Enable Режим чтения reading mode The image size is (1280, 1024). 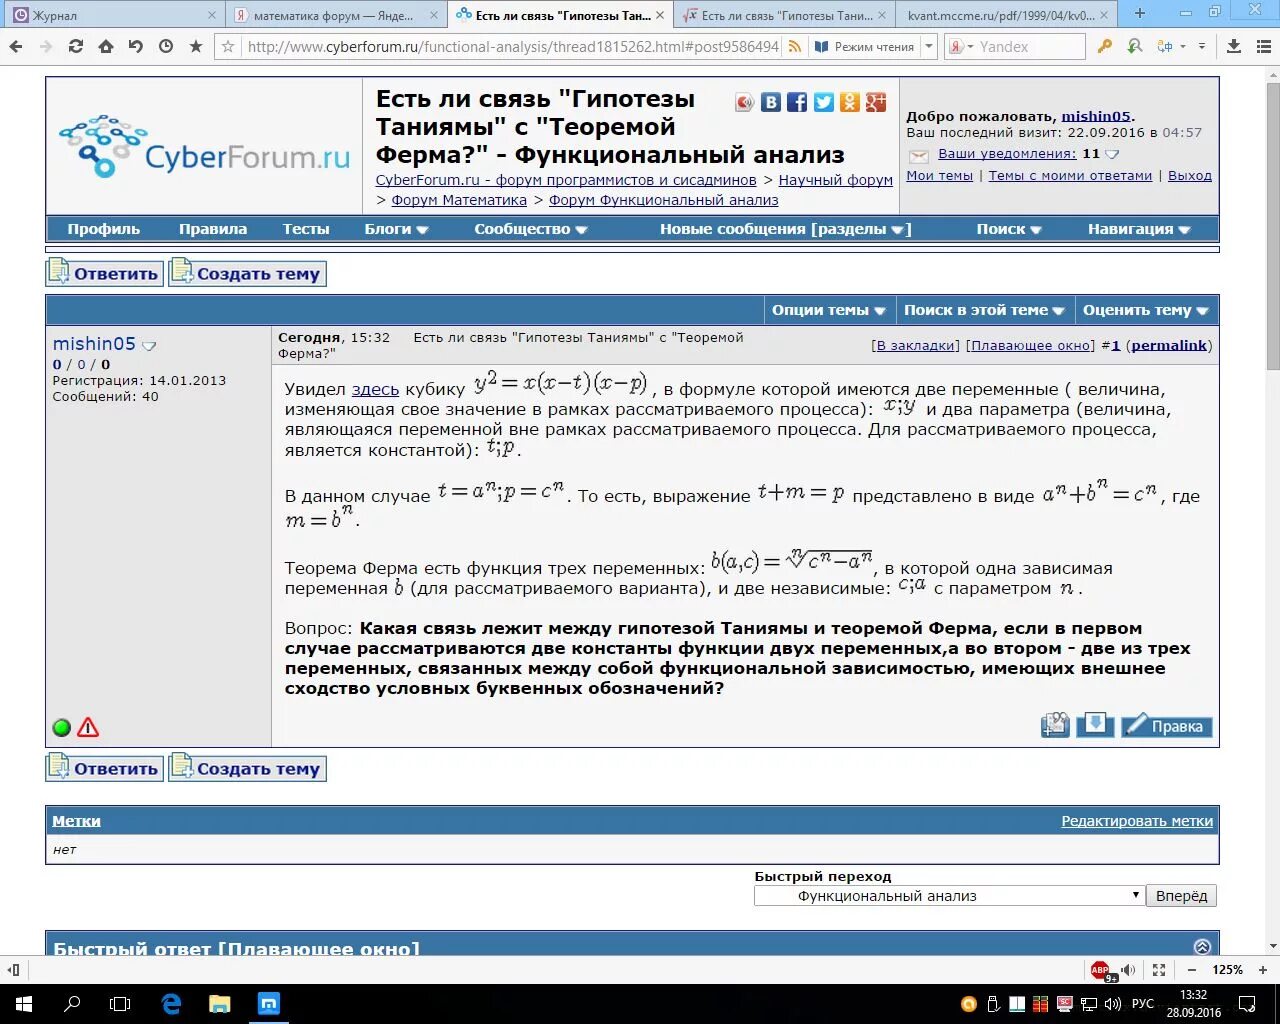(865, 47)
